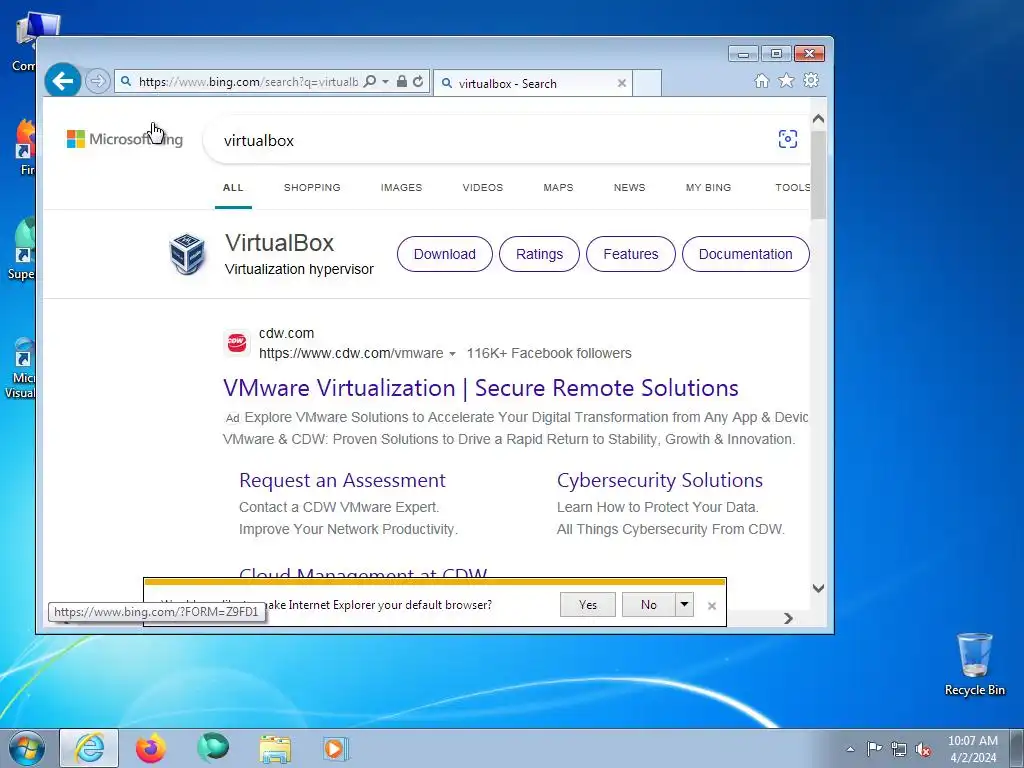Open Bing visual search camera icon
The width and height of the screenshot is (1024, 768).
788,139
